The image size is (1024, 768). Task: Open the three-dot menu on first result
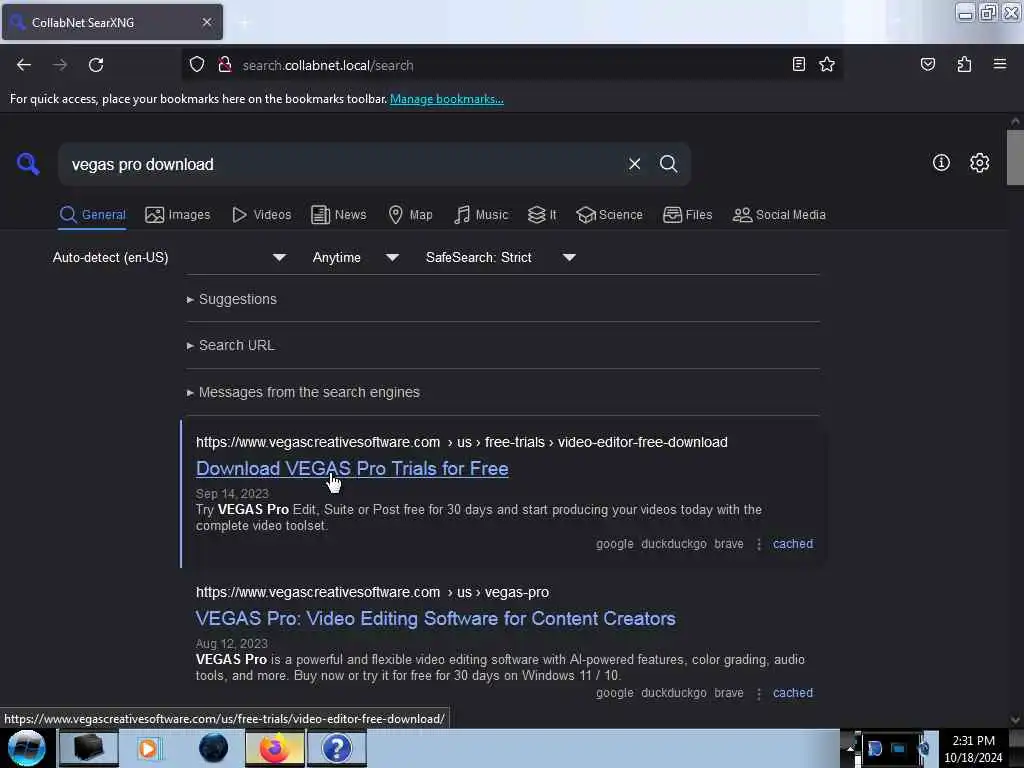tap(758, 544)
